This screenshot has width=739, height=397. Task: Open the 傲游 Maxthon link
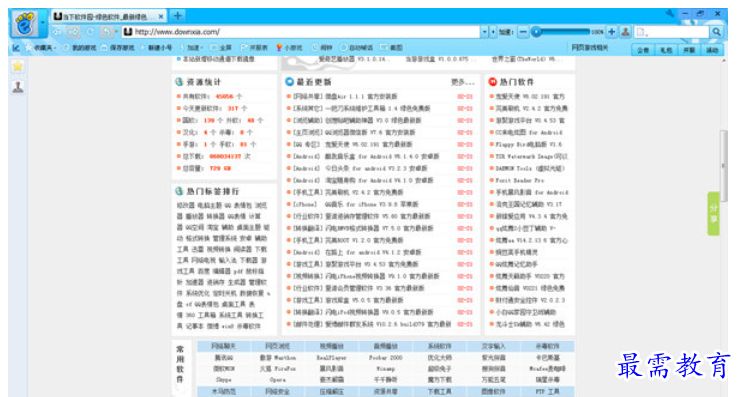(278, 358)
